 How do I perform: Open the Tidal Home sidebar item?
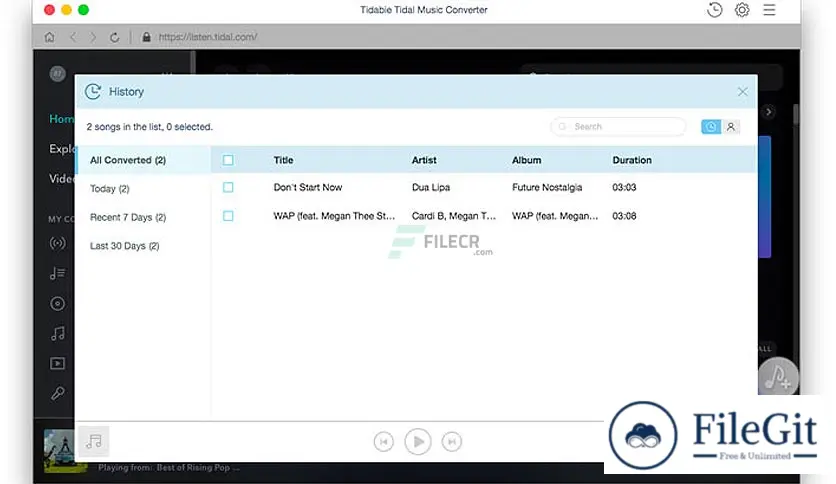[62, 119]
